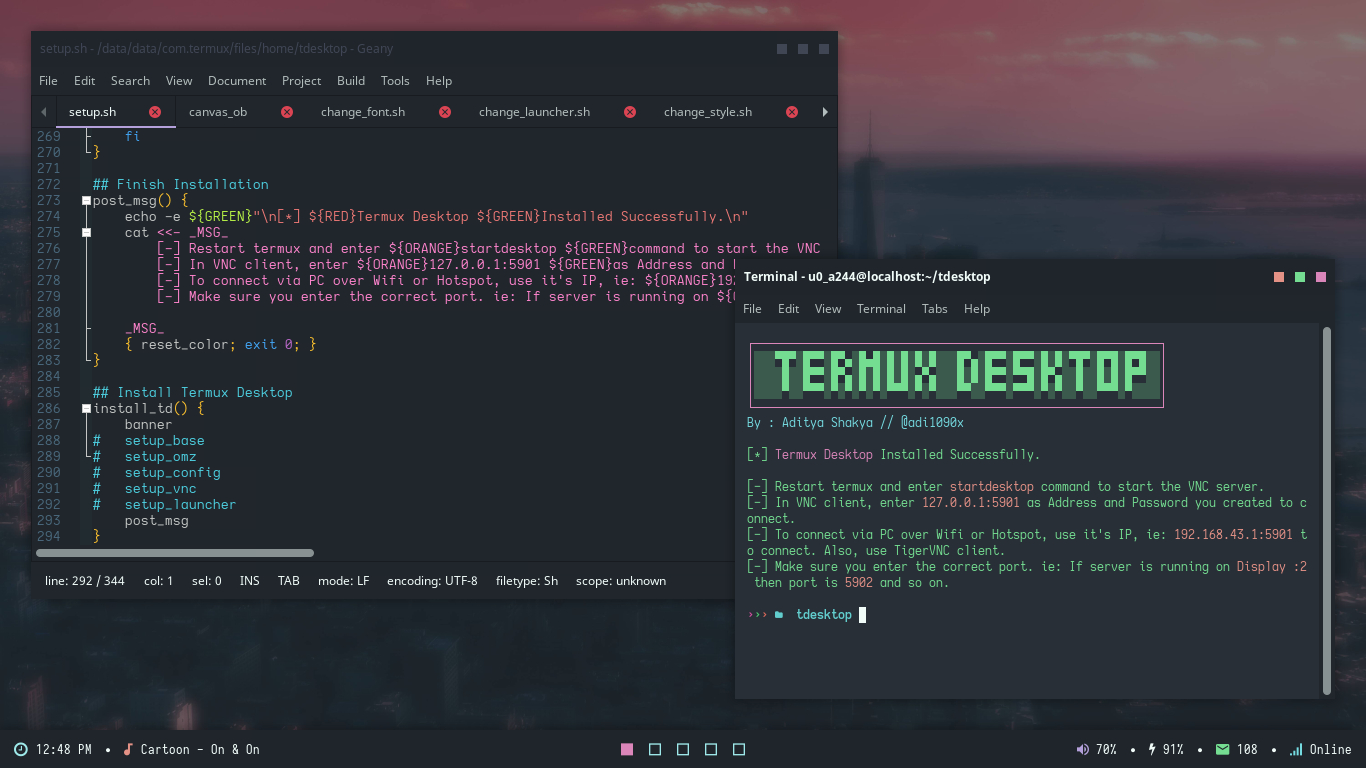Open the Tabs menu in terminal
The image size is (1366, 768).
tap(935, 309)
